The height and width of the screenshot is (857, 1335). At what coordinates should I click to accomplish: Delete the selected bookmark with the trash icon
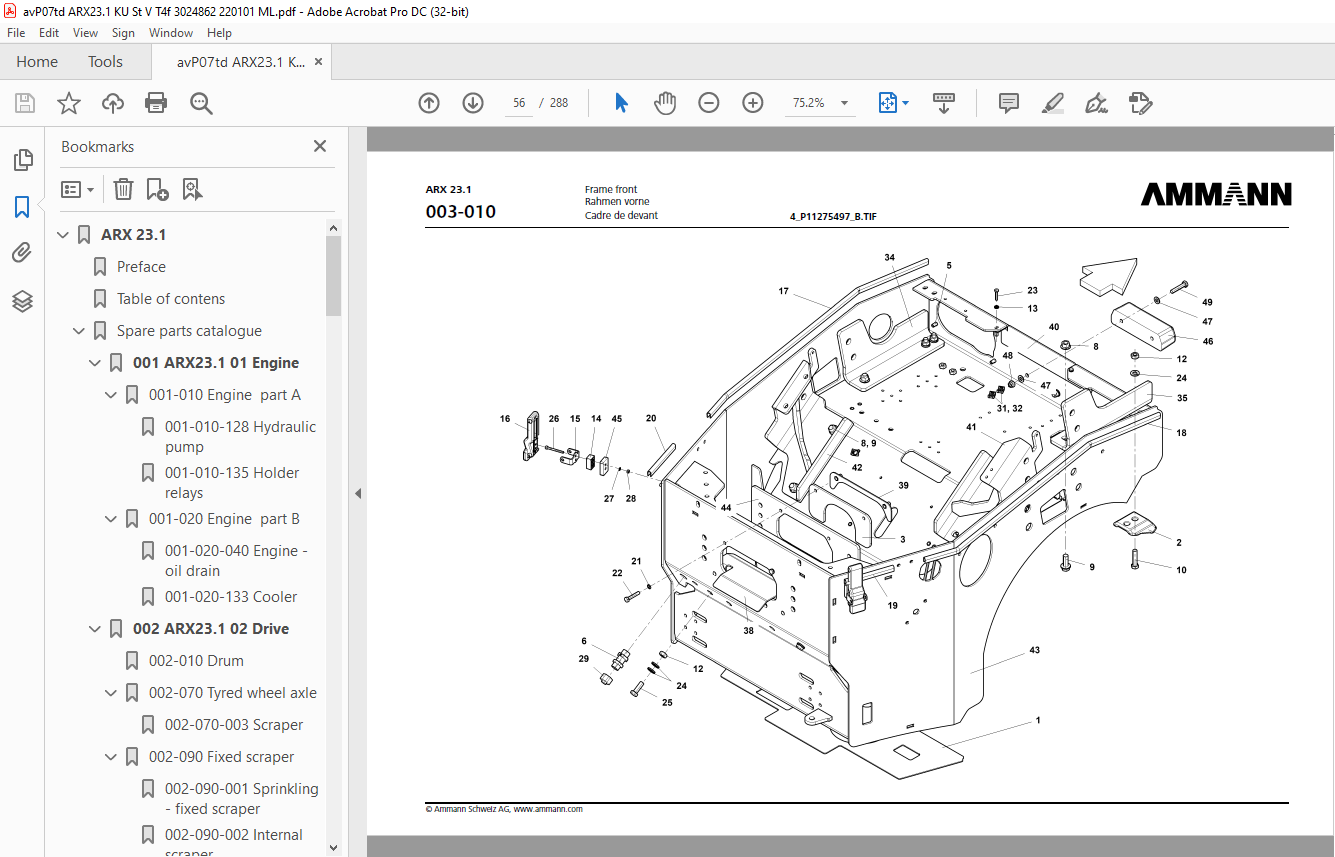coord(123,189)
